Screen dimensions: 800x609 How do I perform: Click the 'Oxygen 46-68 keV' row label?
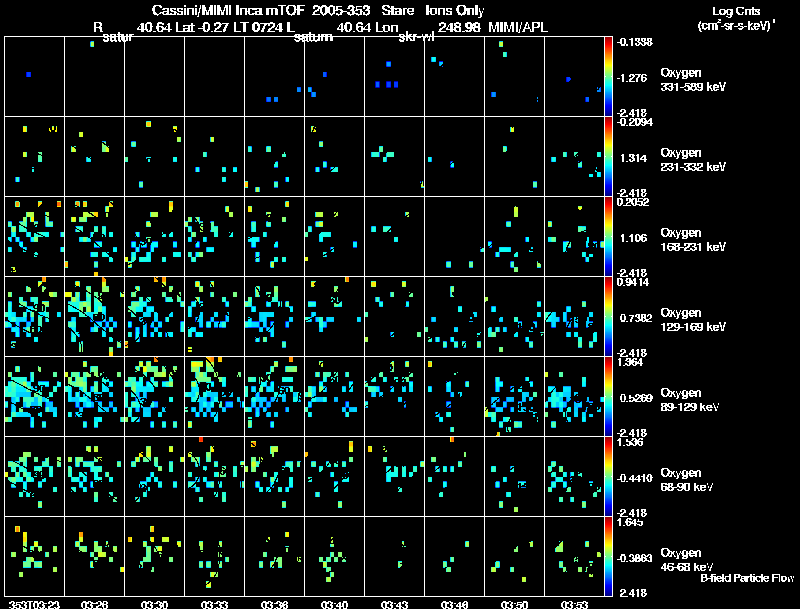[x=687, y=560]
